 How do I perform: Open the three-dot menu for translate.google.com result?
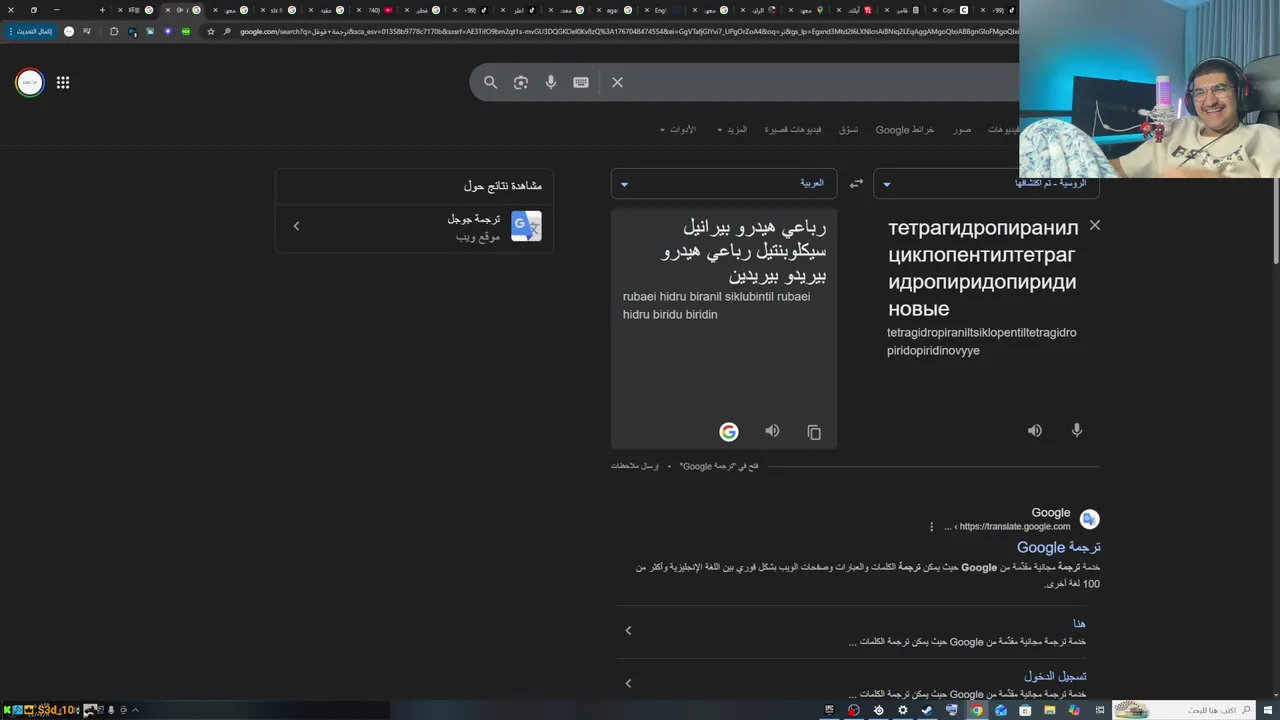[931, 527]
